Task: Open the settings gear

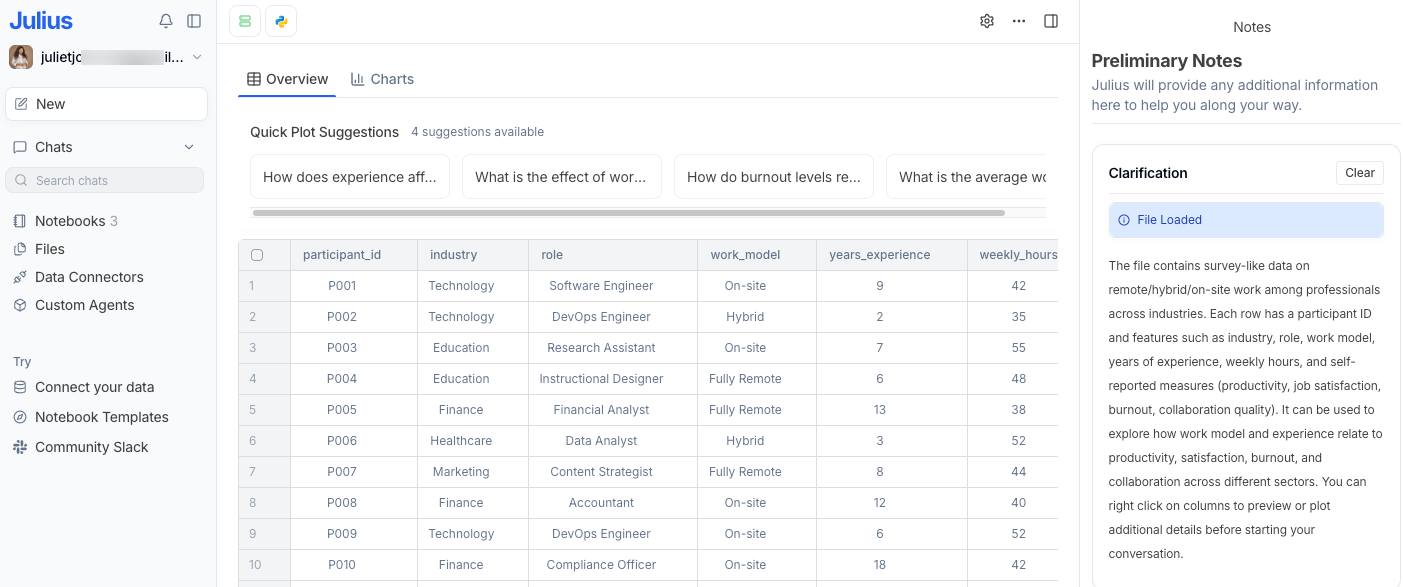Action: point(987,20)
